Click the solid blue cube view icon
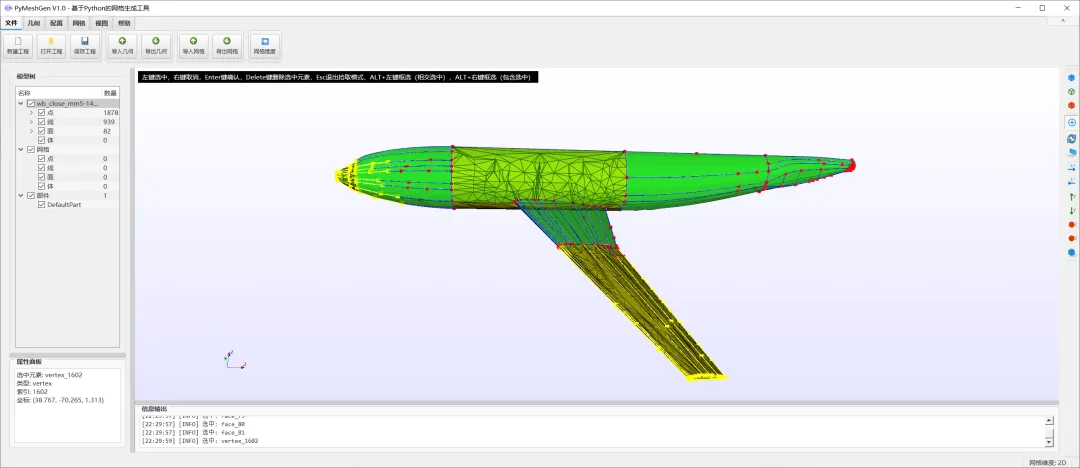Viewport: 1080px width, 468px height. [1071, 77]
